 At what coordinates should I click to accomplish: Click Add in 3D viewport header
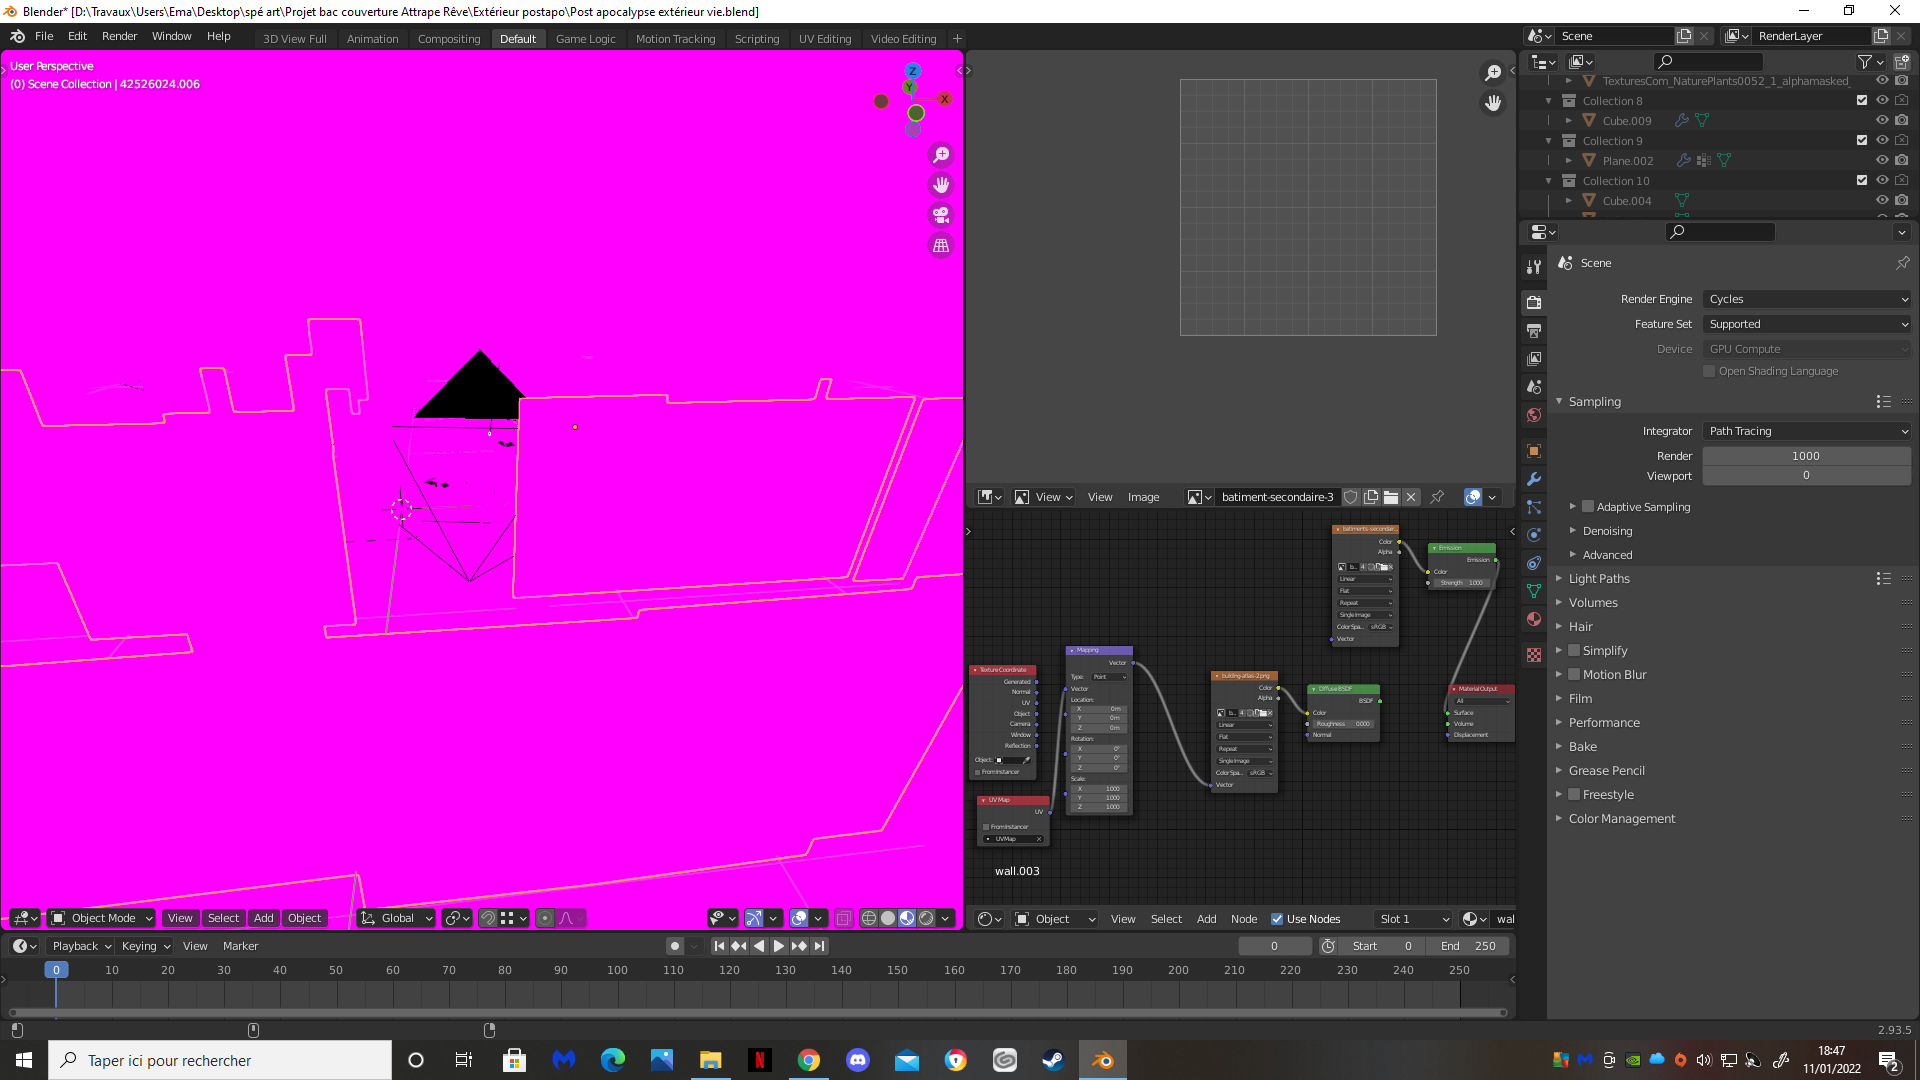(263, 918)
